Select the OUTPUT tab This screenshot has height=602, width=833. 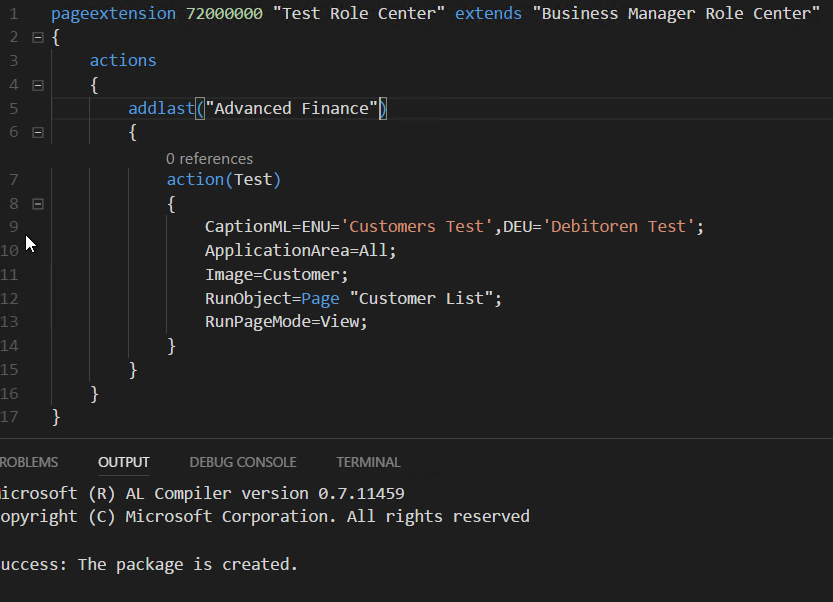[123, 462]
